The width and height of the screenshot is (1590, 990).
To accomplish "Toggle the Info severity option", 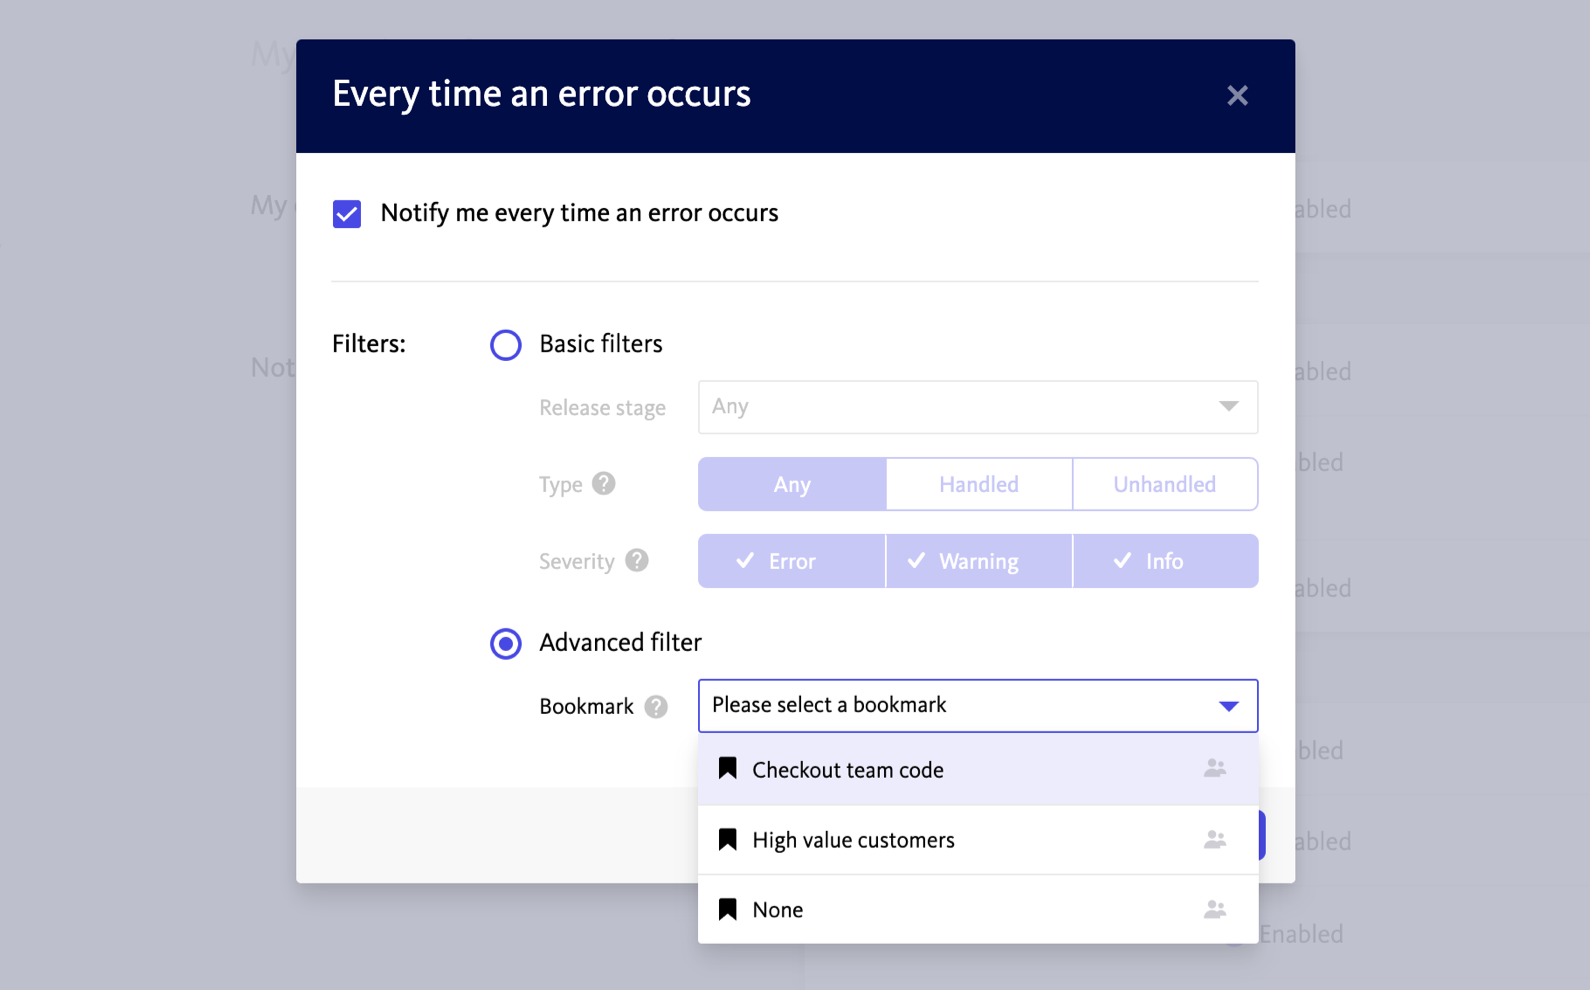I will 1166,561.
